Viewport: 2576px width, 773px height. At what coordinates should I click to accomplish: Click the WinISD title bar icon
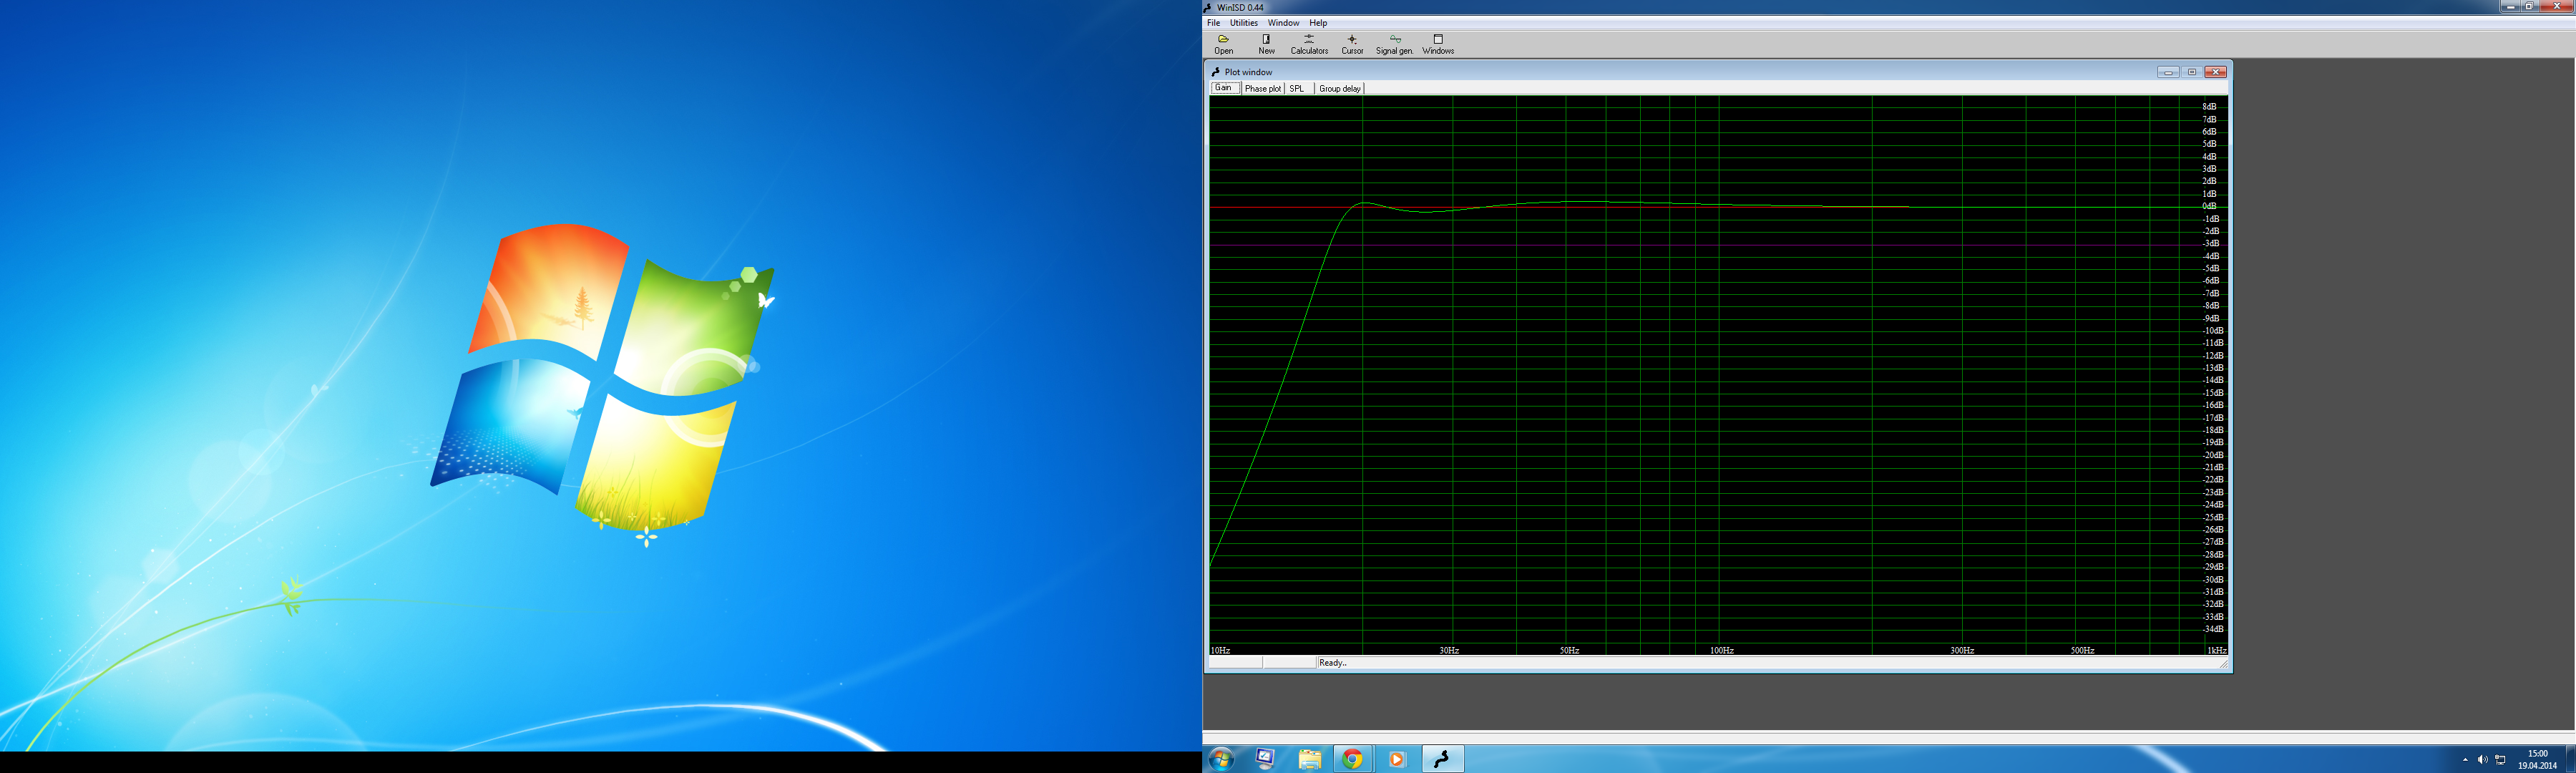point(1208,7)
